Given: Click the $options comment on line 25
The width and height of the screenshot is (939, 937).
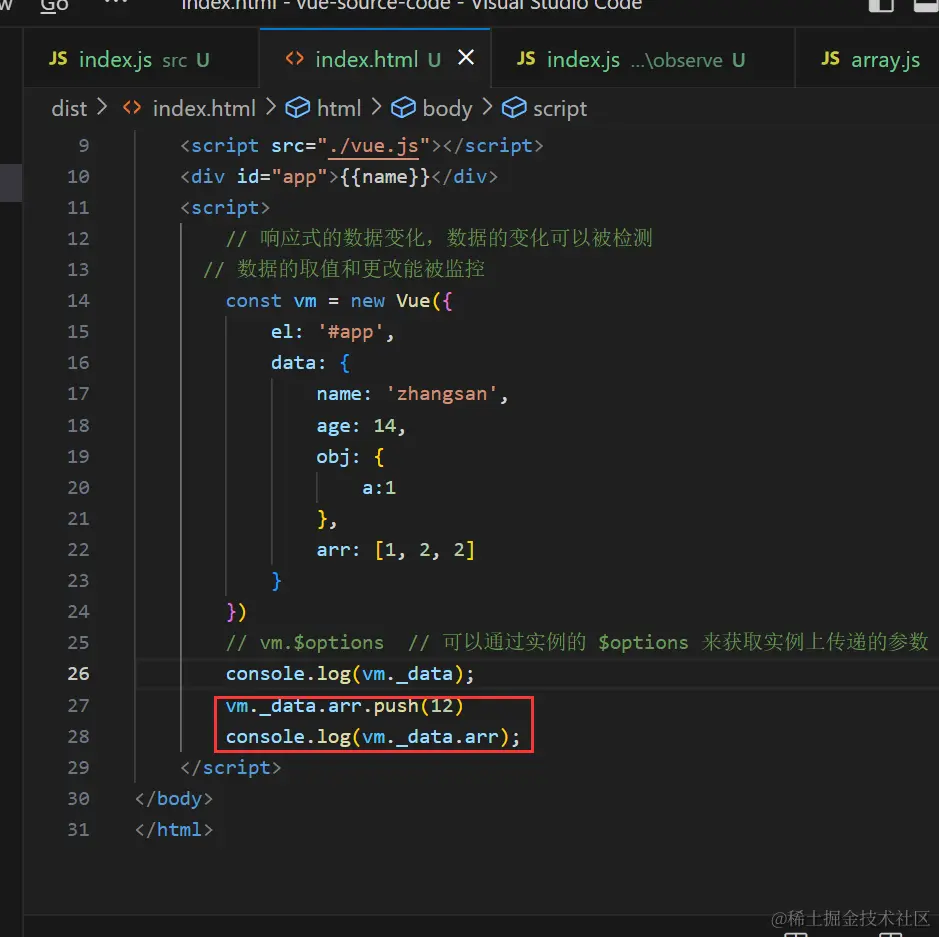Looking at the screenshot, I should point(577,642).
